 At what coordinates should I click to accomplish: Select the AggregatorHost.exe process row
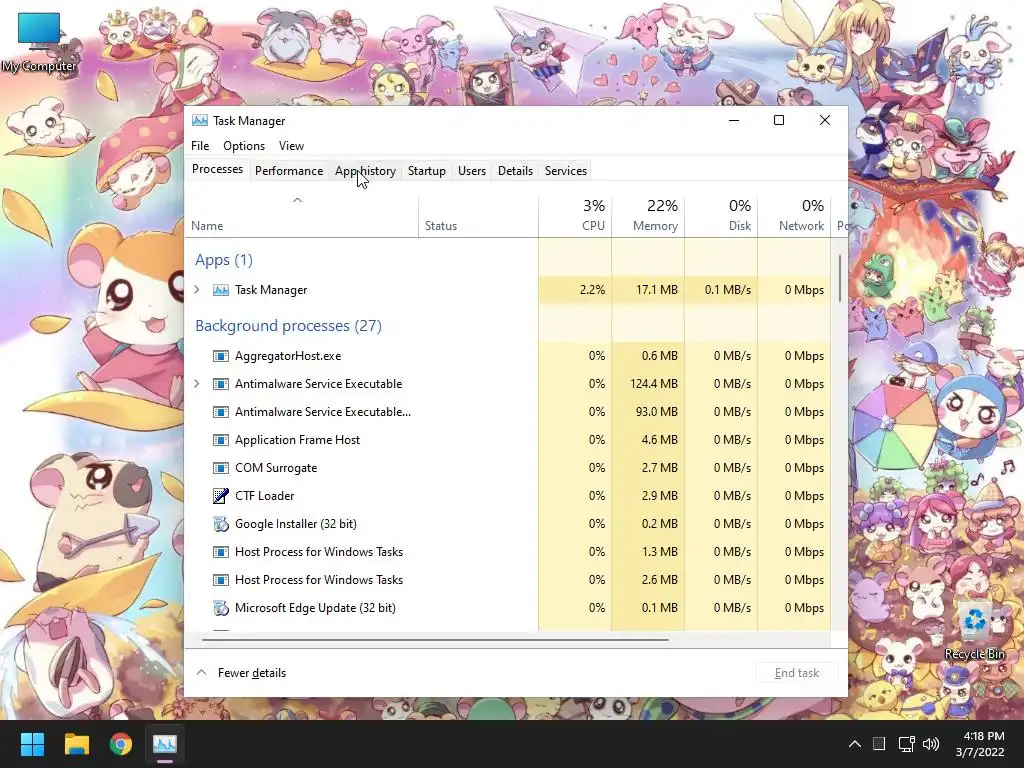pyautogui.click(x=508, y=356)
